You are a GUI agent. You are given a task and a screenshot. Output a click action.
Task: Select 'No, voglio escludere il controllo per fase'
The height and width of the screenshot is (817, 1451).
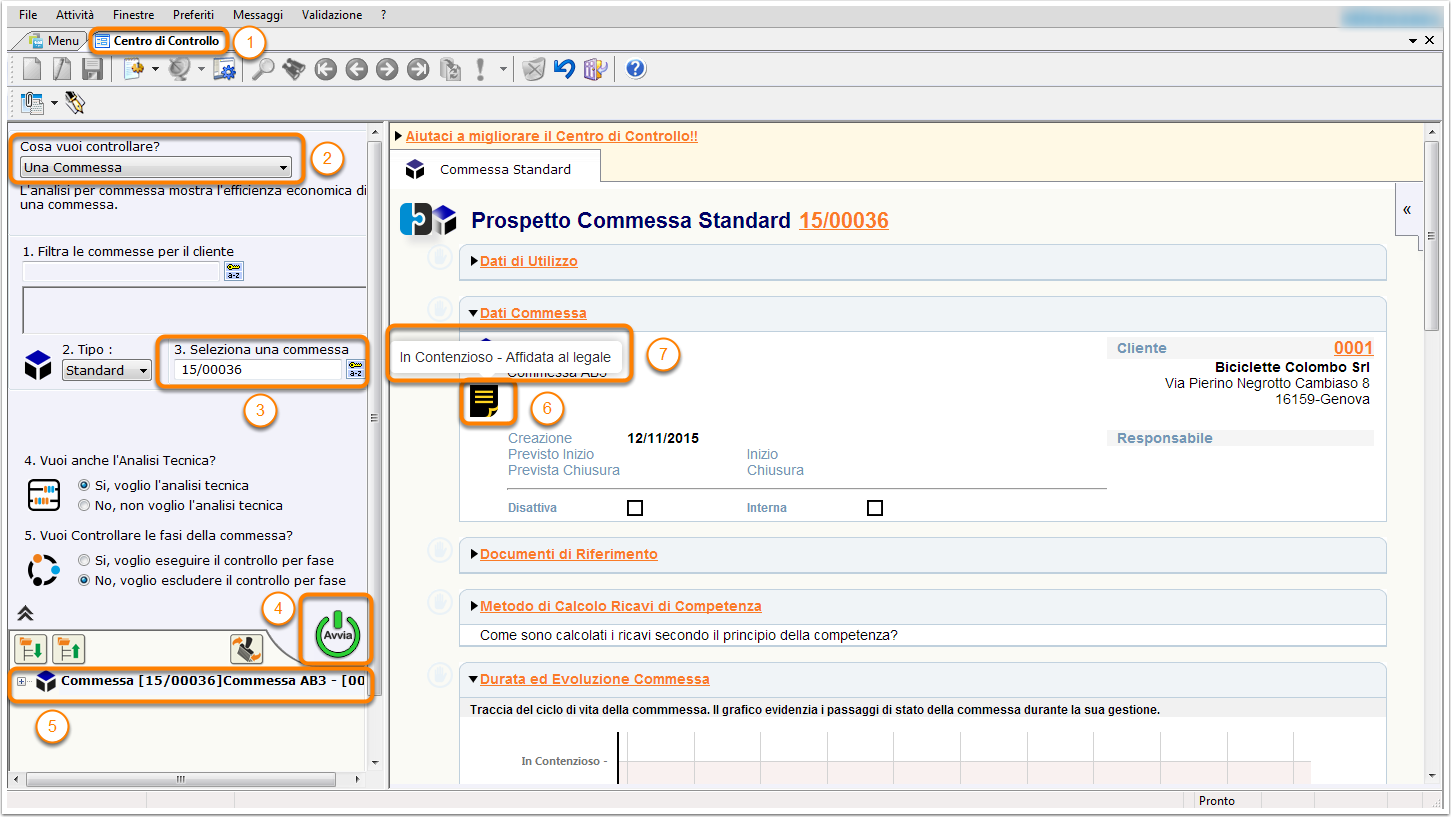coord(84,580)
